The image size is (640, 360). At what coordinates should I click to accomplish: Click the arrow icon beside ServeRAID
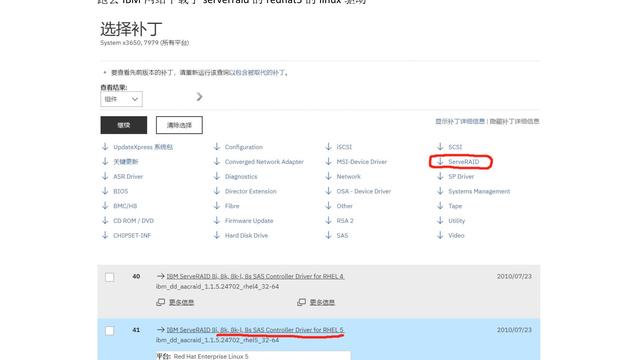(x=440, y=161)
